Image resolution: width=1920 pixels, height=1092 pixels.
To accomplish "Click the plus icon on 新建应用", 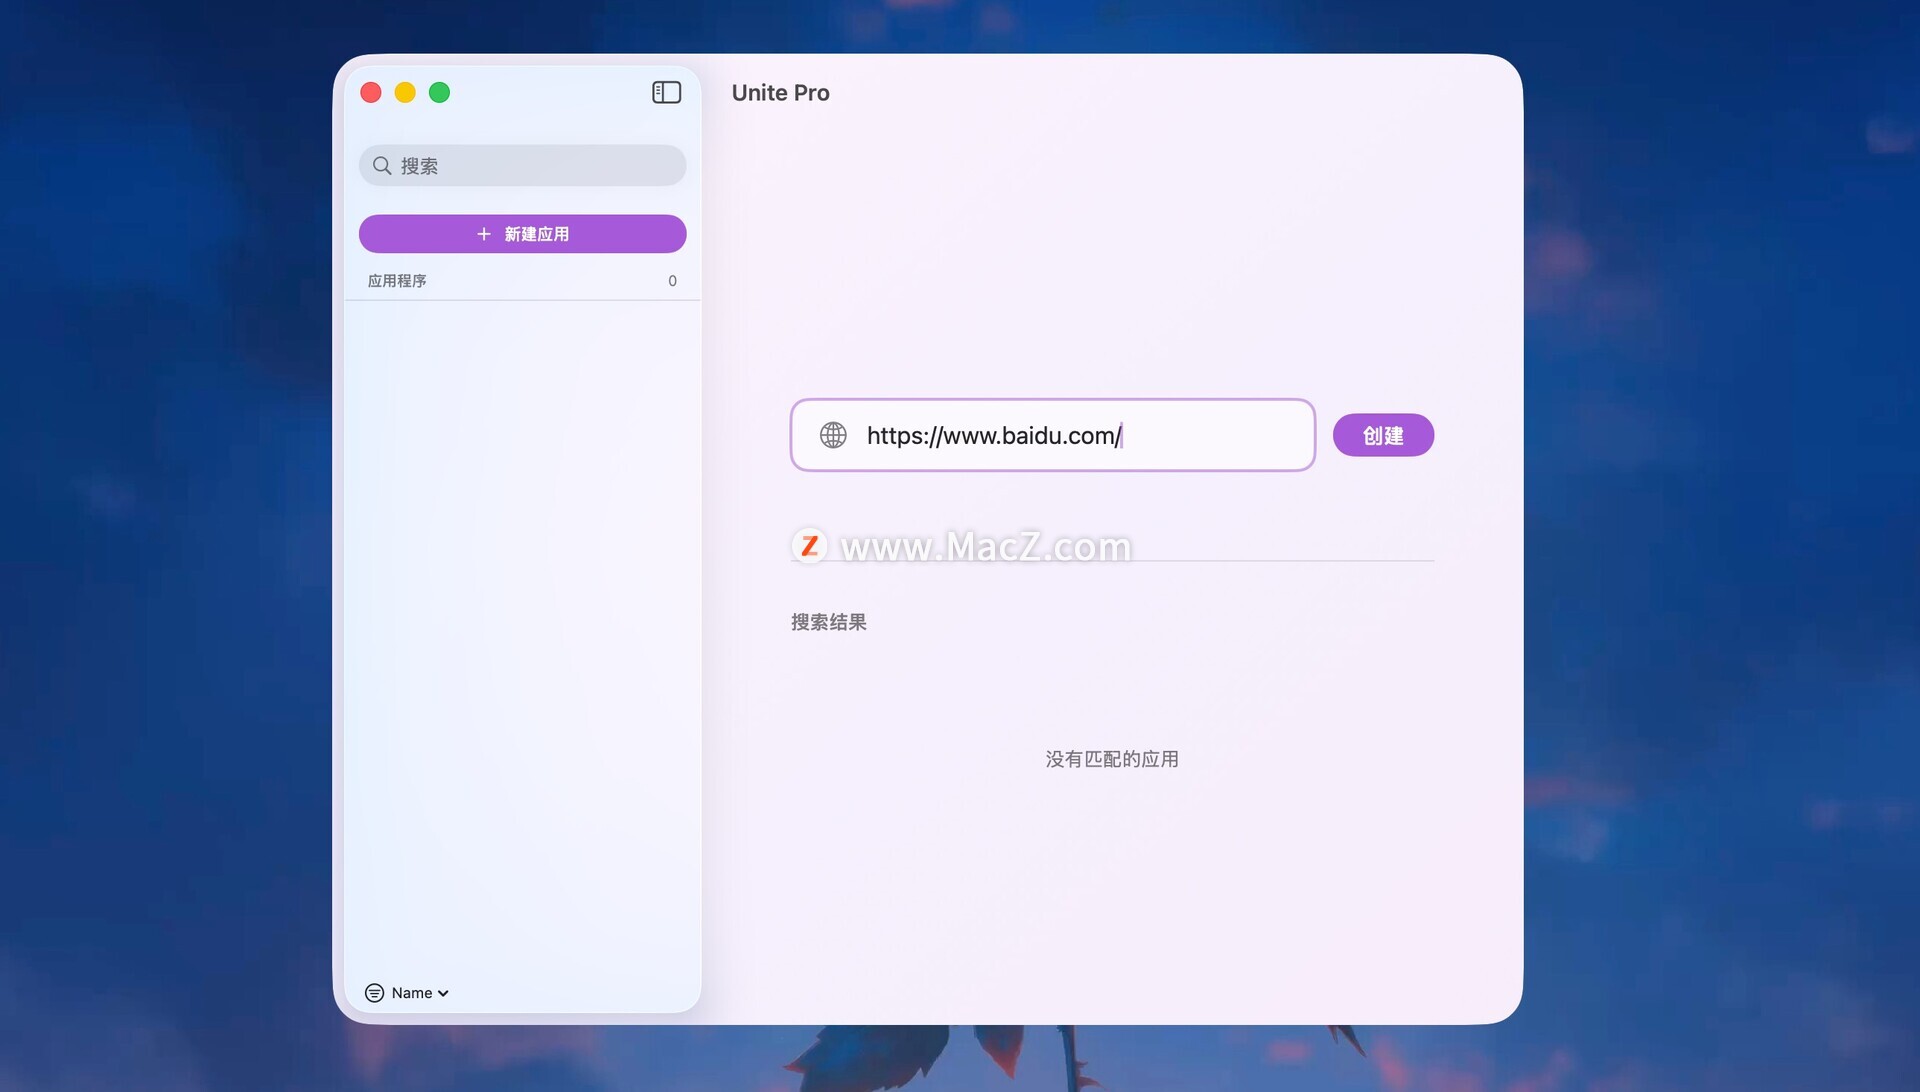I will point(484,234).
